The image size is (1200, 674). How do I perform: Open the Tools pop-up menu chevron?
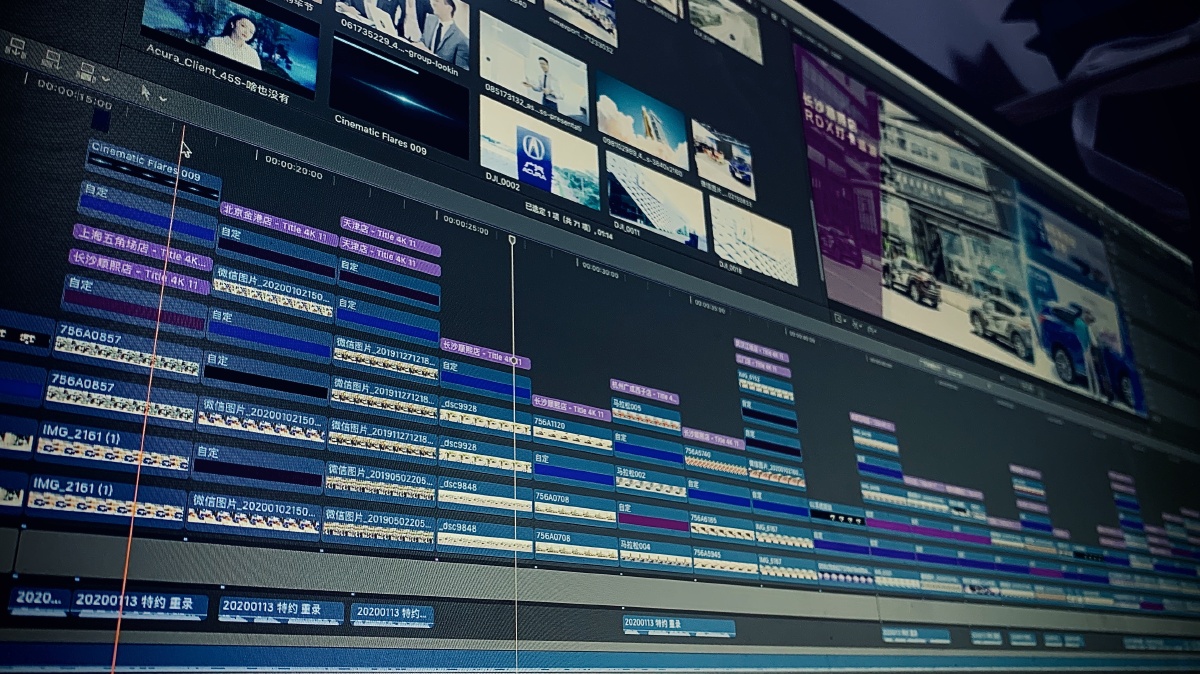point(163,99)
